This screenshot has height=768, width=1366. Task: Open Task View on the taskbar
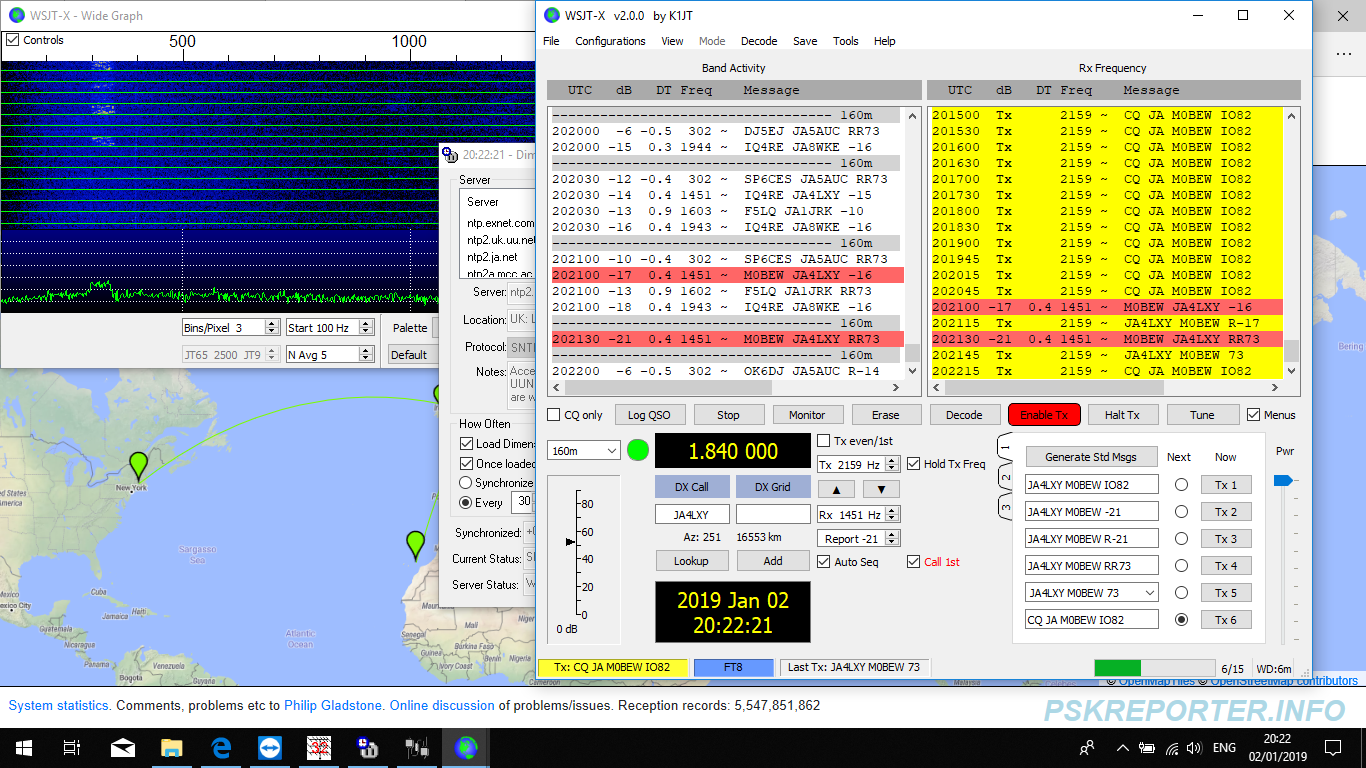pyautogui.click(x=72, y=747)
